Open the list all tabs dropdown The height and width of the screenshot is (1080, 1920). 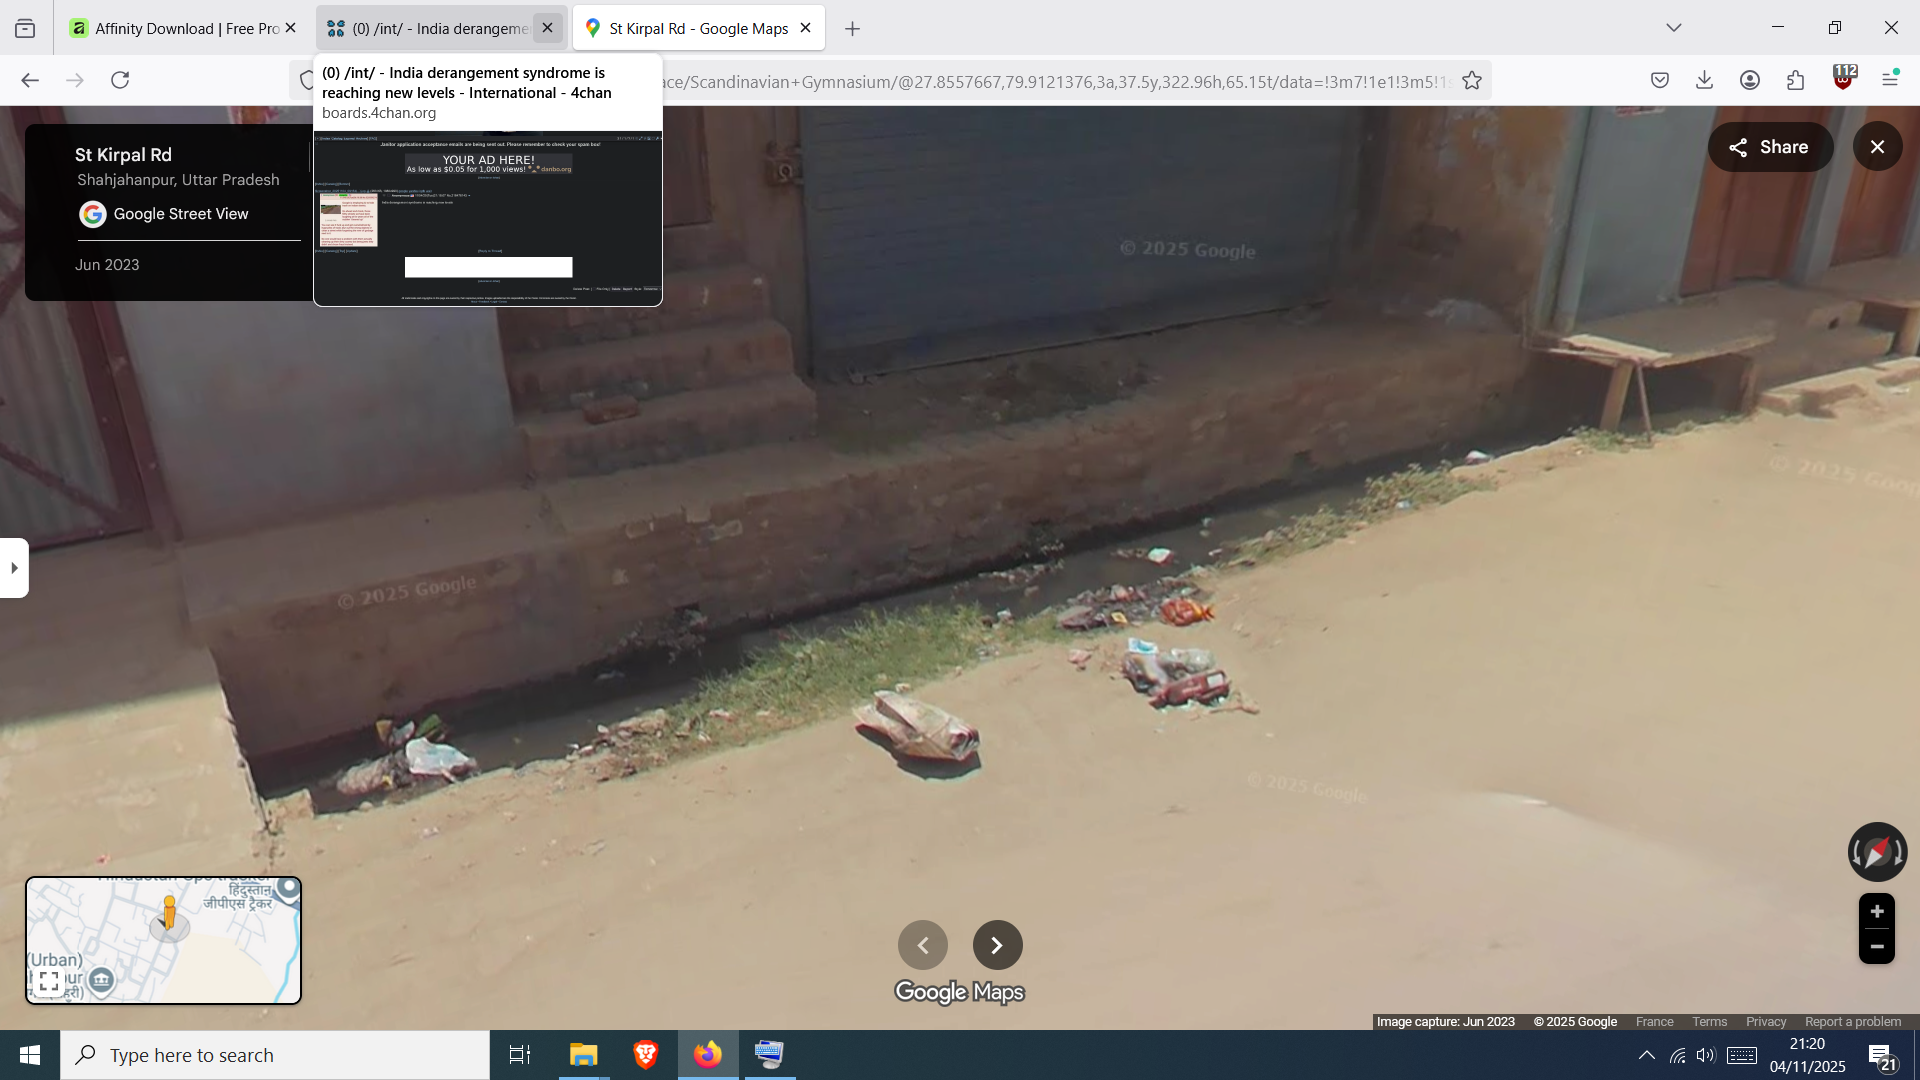pyautogui.click(x=1674, y=28)
